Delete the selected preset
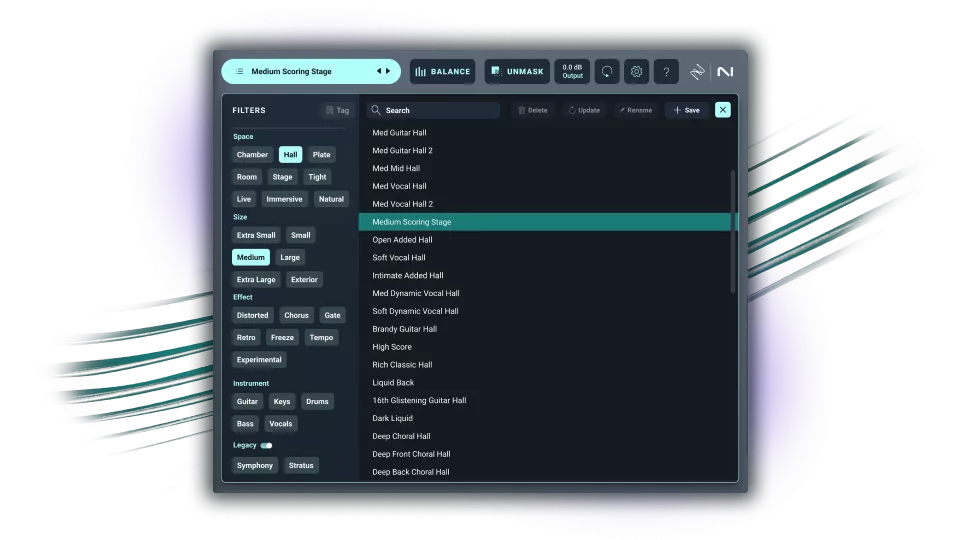Screen dimensions: 960x540 pyautogui.click(x=533, y=110)
